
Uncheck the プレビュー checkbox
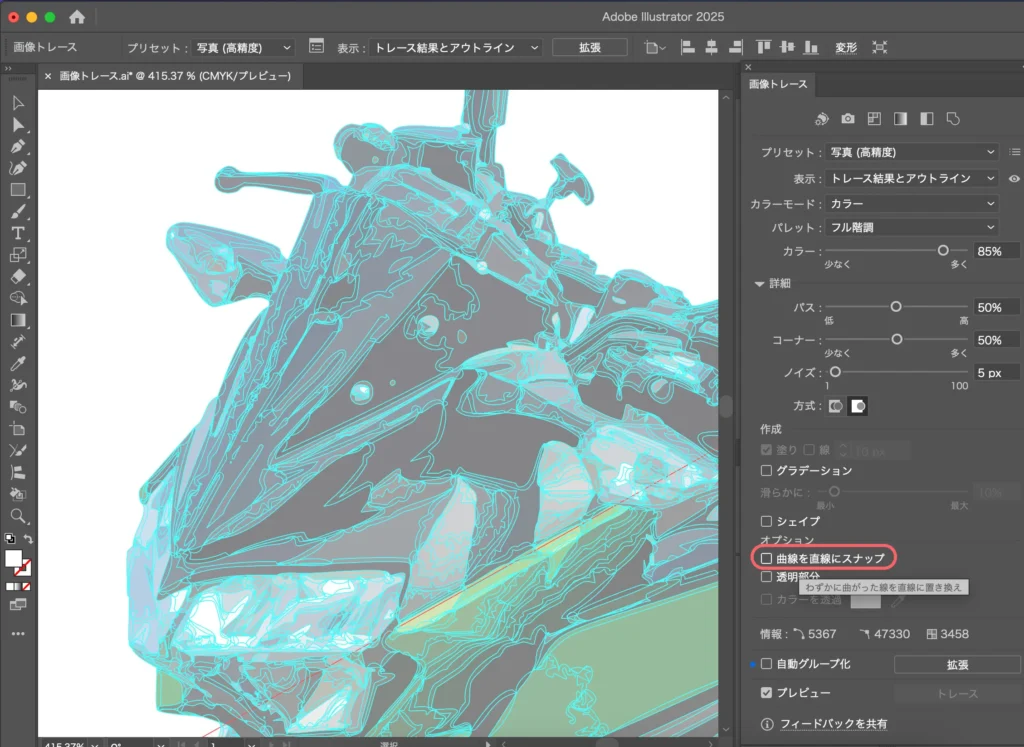click(767, 693)
